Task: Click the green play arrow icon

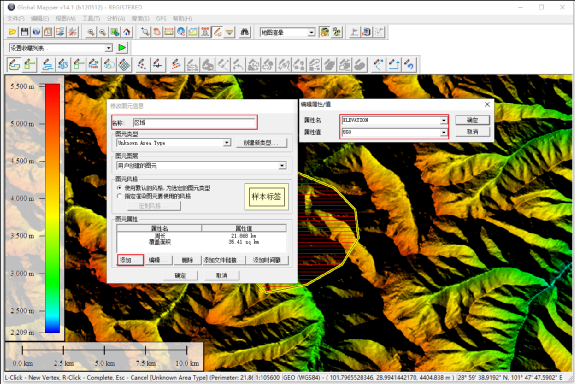Action: [x=122, y=48]
